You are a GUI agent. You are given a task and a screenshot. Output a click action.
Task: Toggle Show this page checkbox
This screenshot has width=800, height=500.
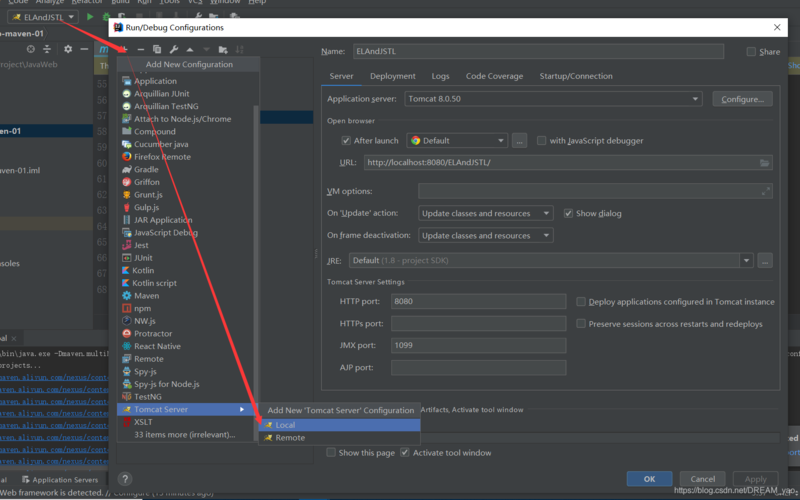[331, 453]
